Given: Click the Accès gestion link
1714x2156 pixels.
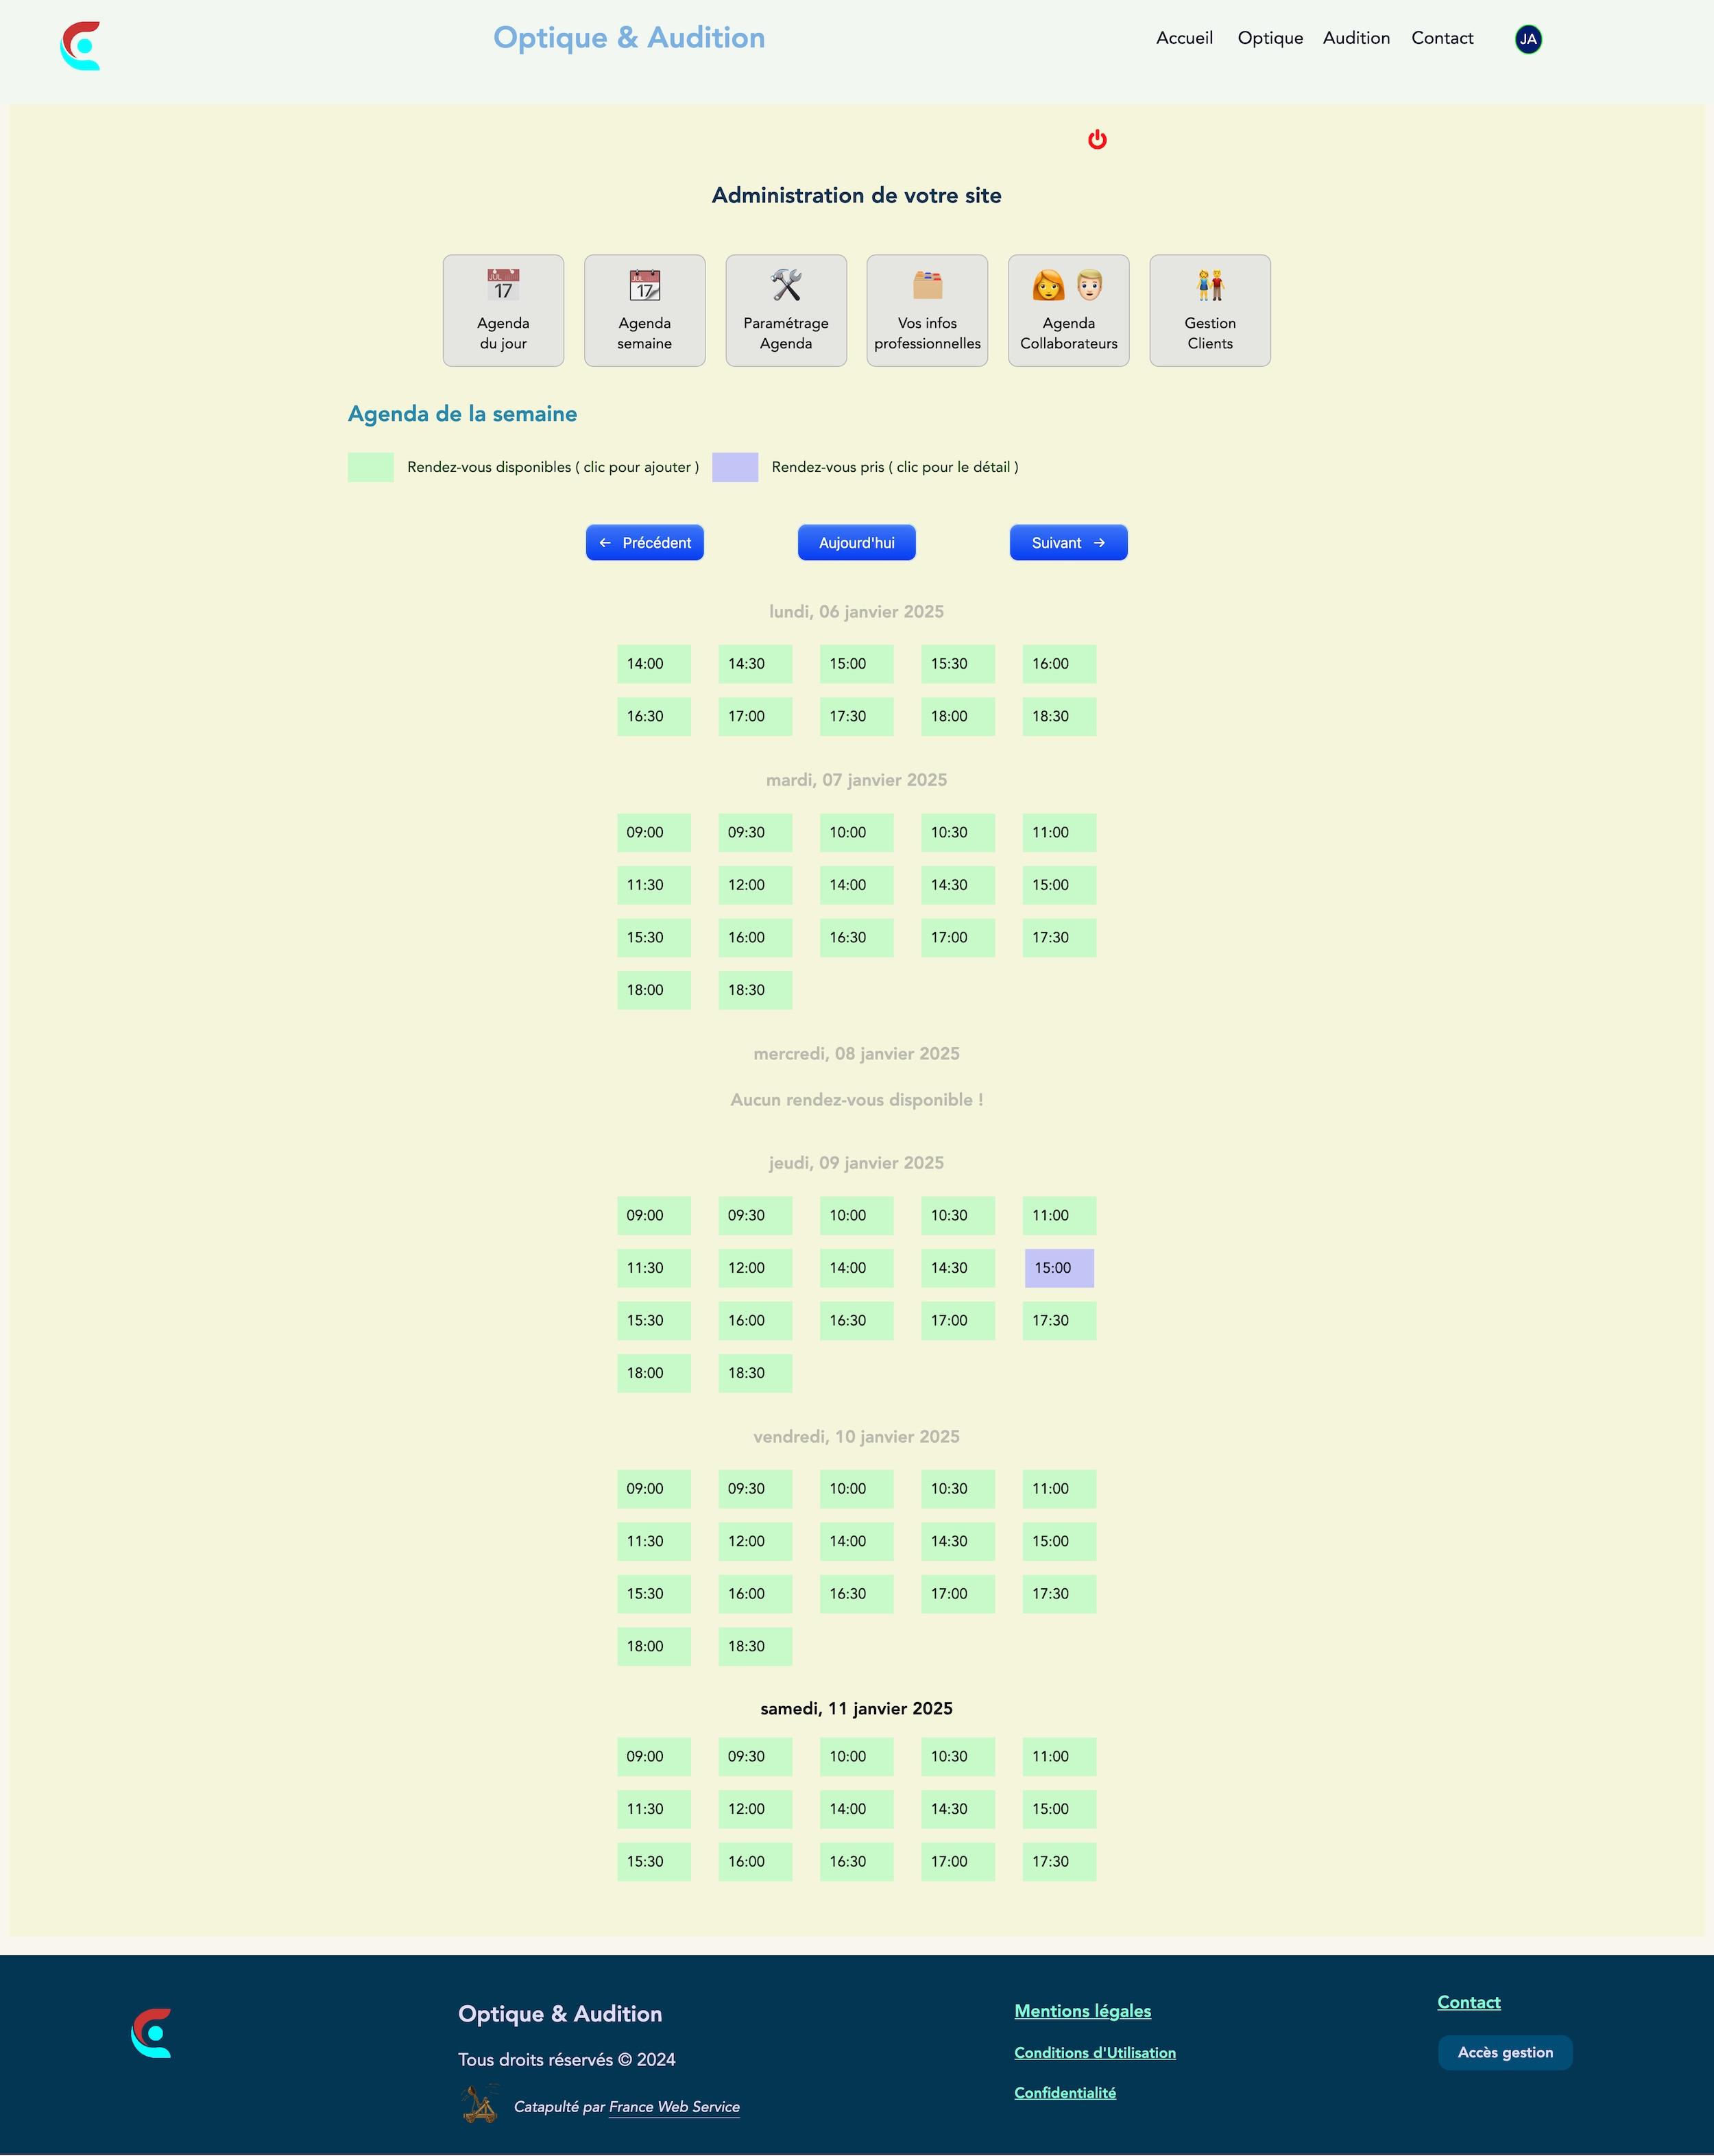Looking at the screenshot, I should [1504, 2051].
